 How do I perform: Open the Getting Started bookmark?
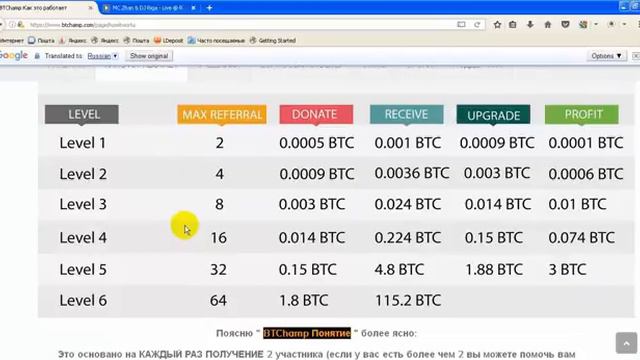[273, 40]
